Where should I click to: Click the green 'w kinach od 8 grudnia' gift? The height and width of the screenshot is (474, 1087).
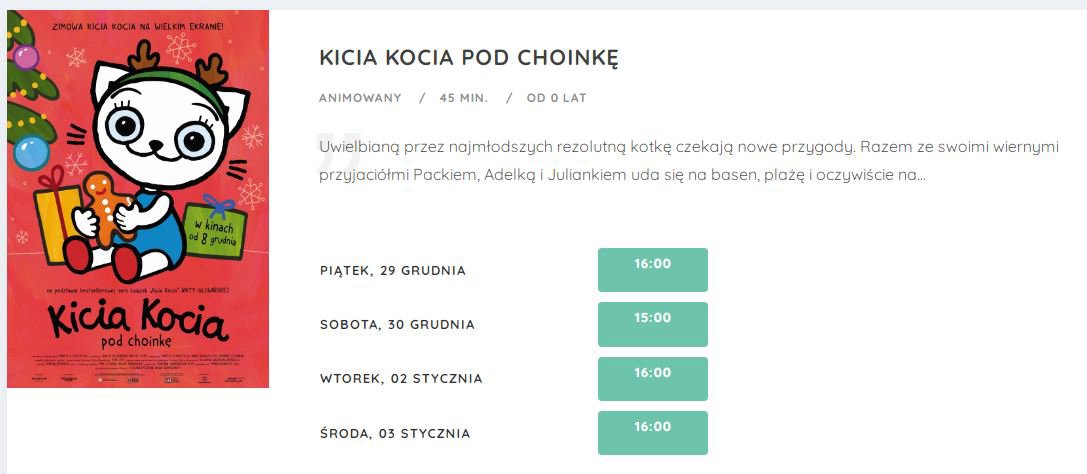(x=216, y=229)
